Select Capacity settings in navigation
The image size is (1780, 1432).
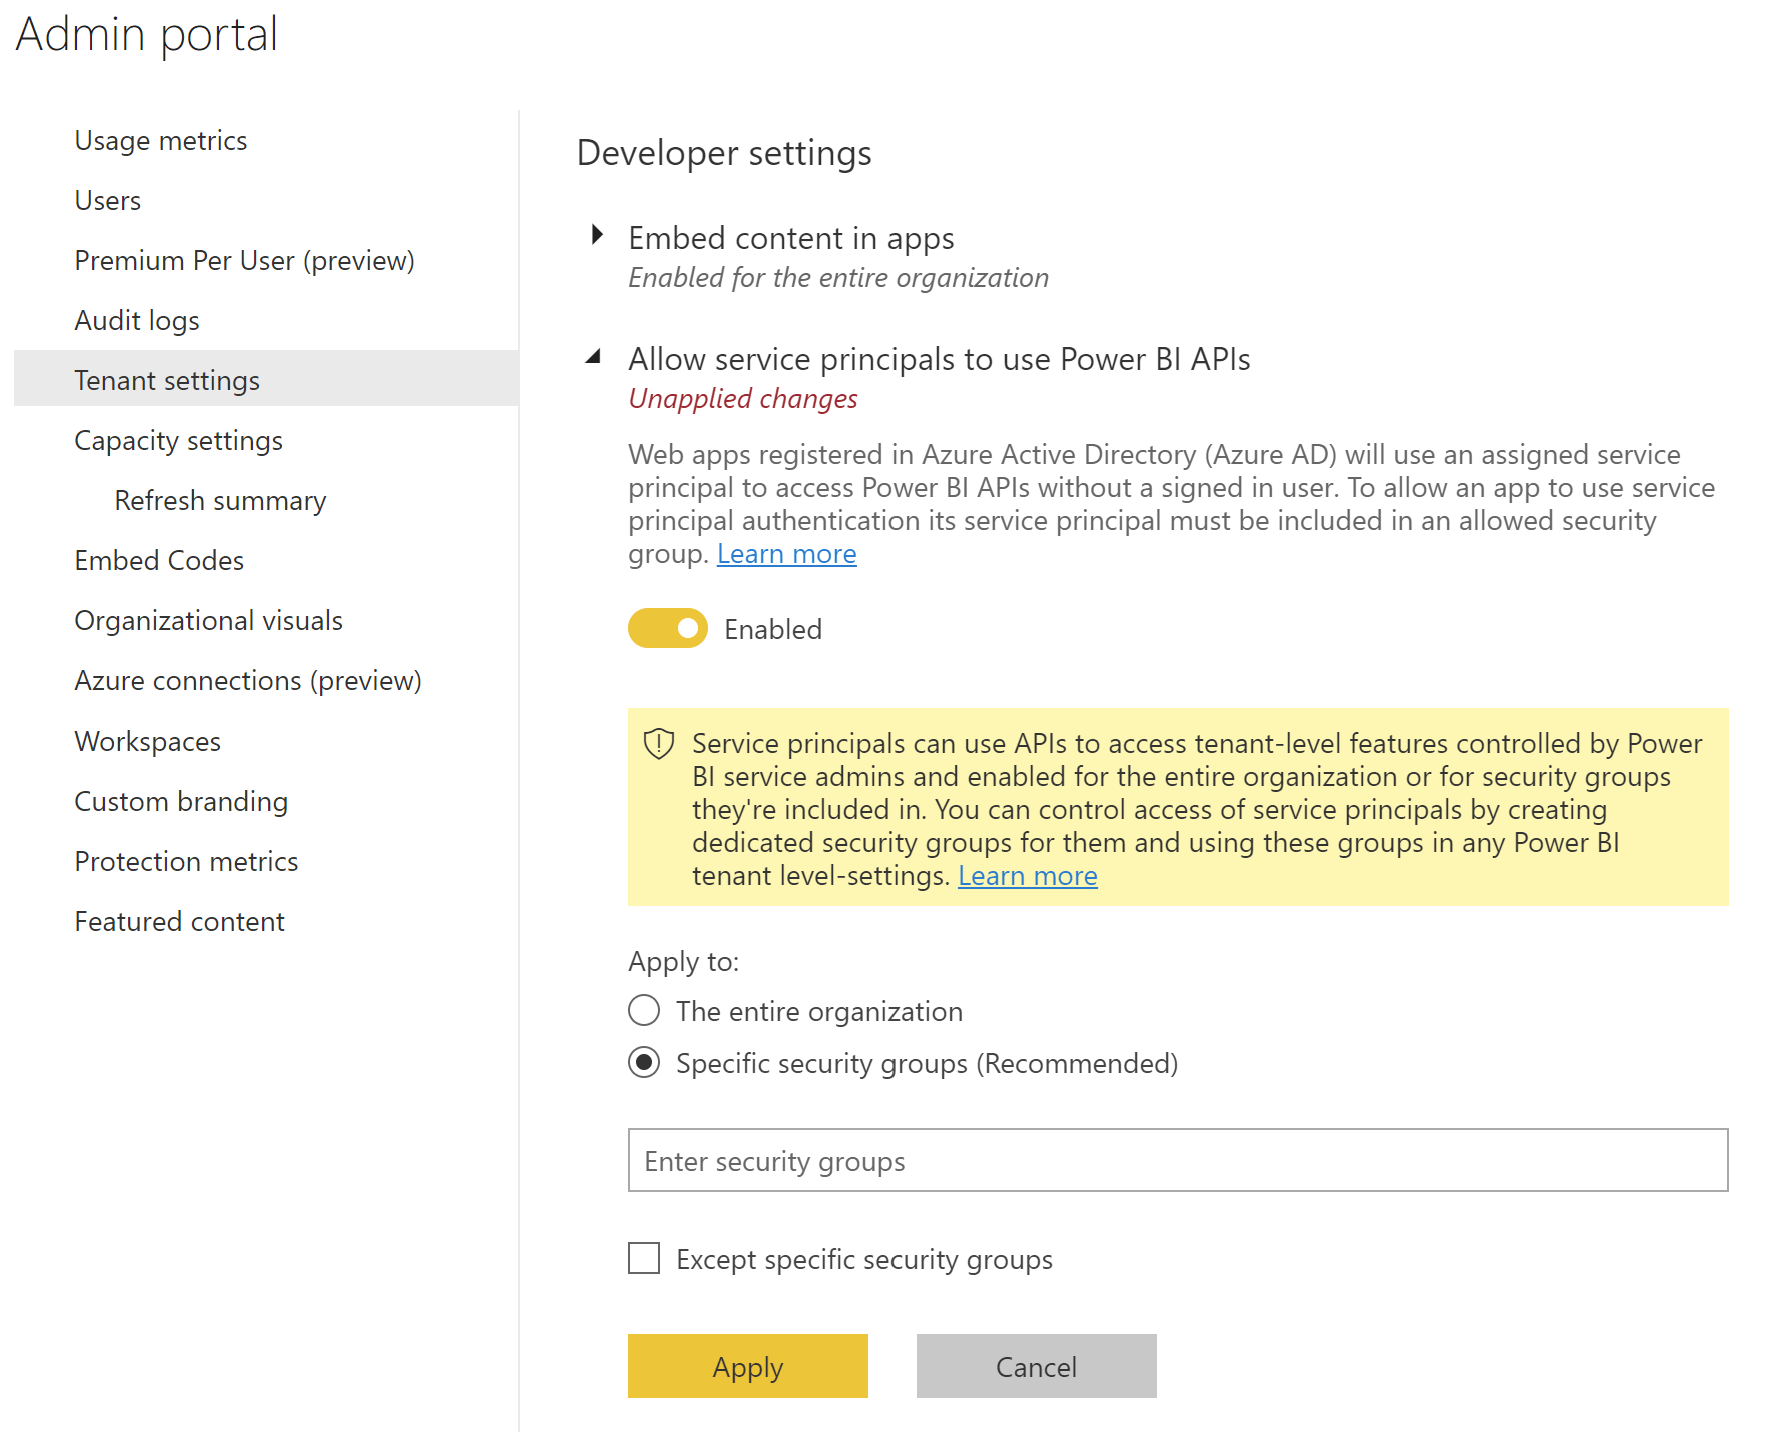point(179,441)
